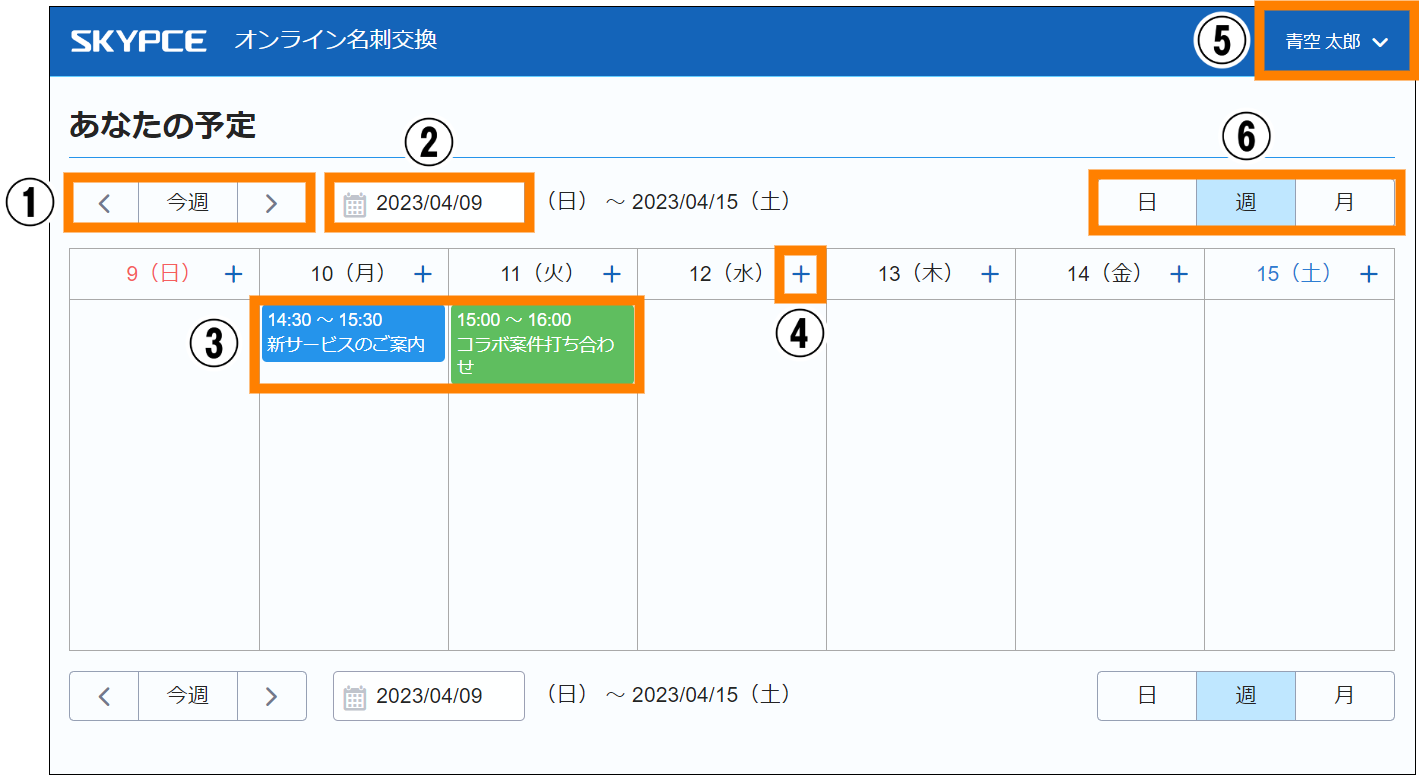Viewport: 1419px width, 775px height.
Task: Click the bottom 今週 button
Action: click(187, 695)
